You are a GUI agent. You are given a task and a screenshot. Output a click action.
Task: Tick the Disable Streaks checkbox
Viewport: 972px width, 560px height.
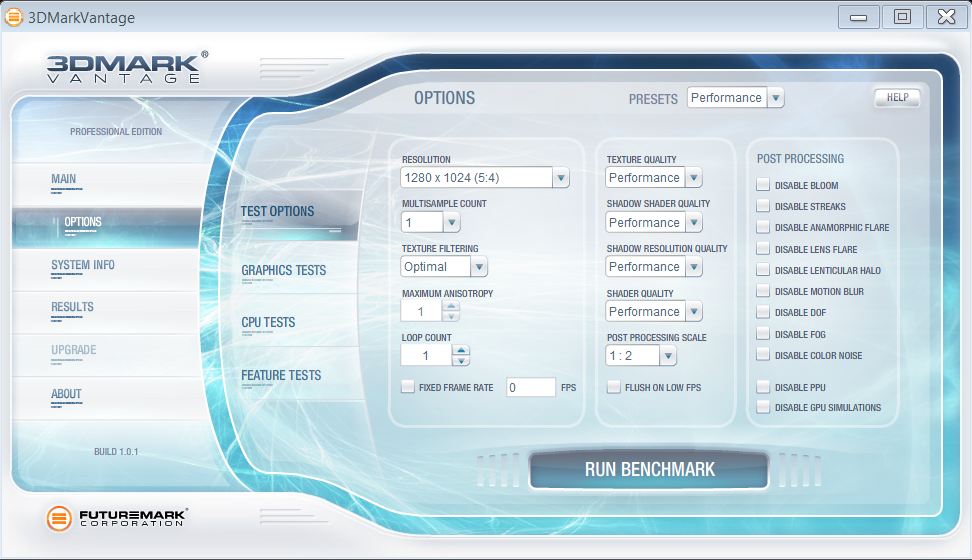763,206
